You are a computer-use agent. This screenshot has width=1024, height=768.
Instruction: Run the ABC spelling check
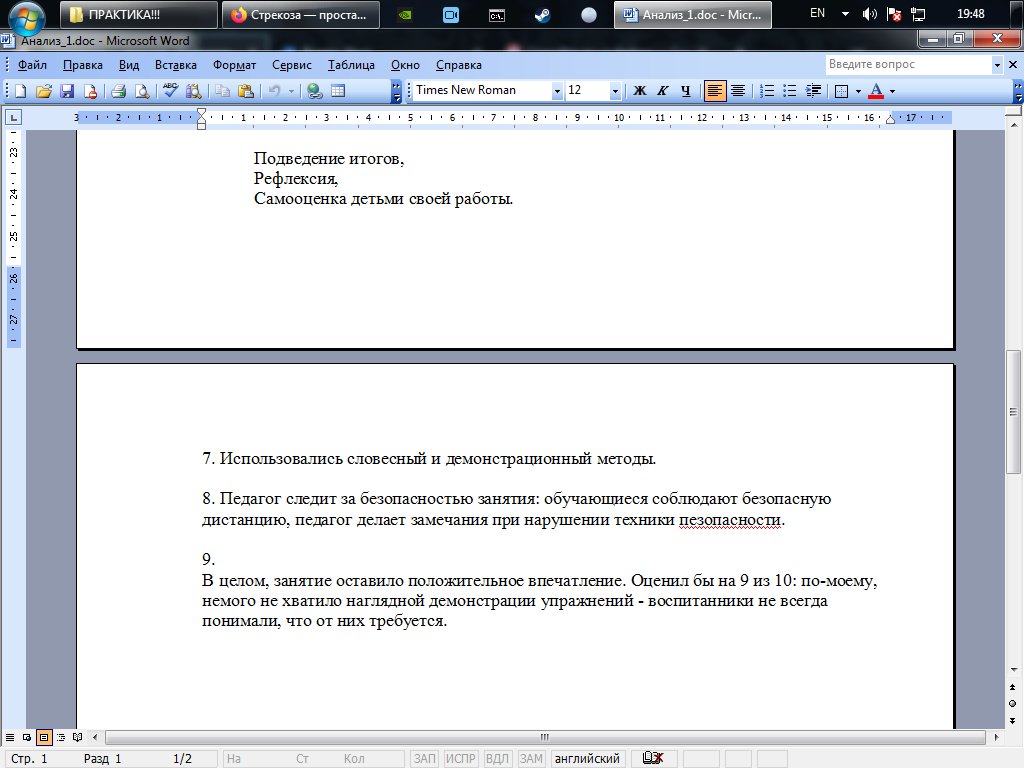click(170, 91)
